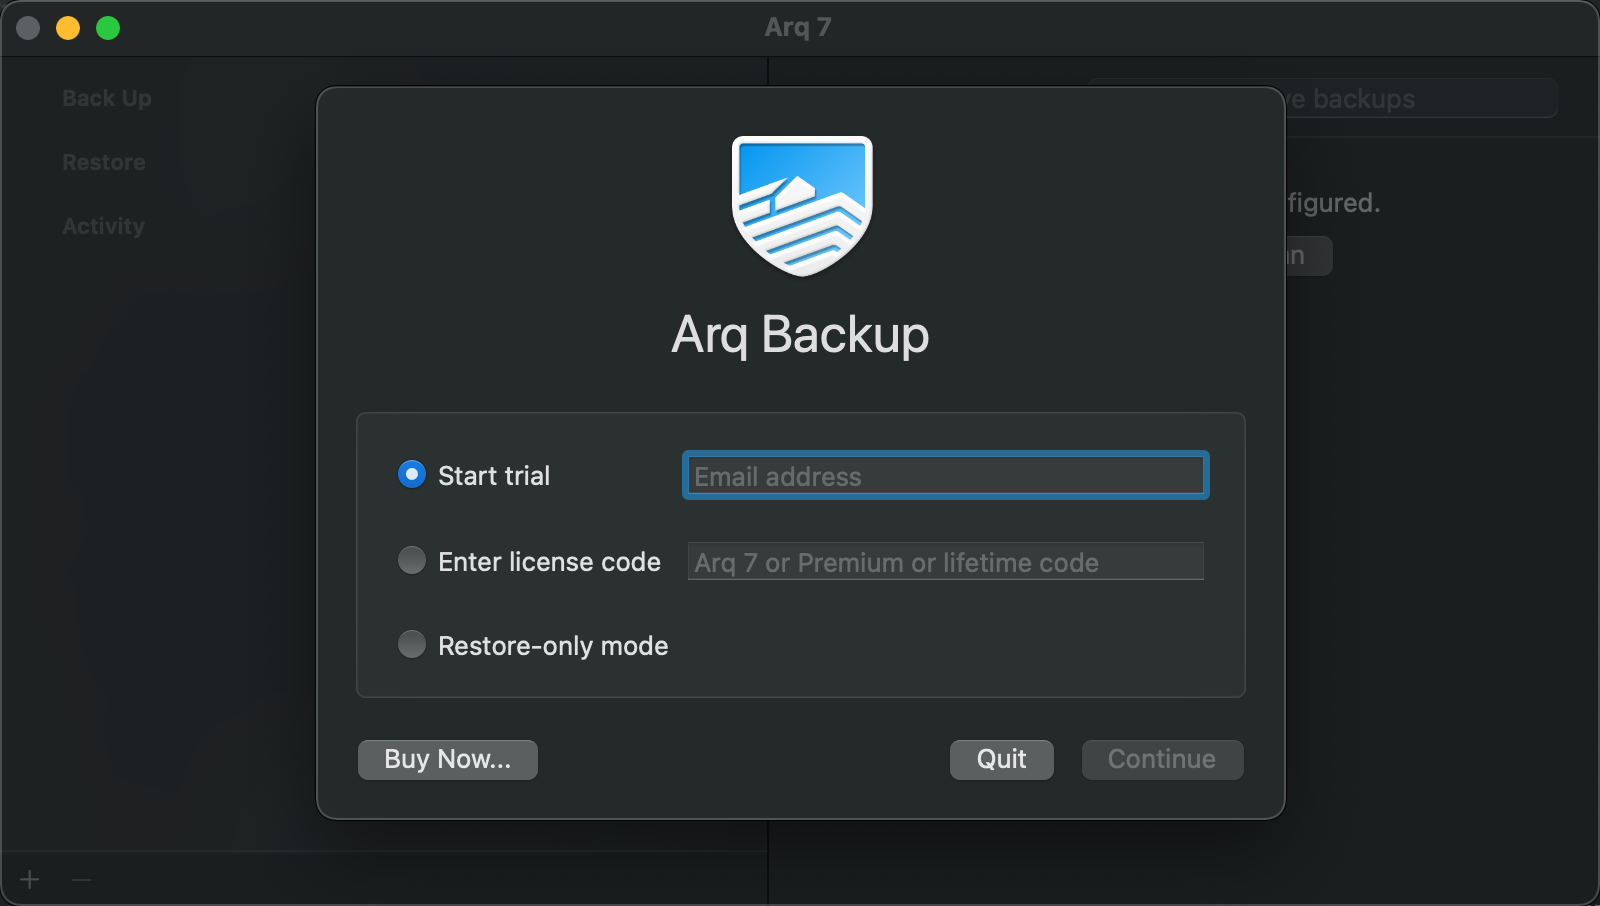Select the Start trial radio button
Viewport: 1600px width, 906px height.
(x=412, y=474)
